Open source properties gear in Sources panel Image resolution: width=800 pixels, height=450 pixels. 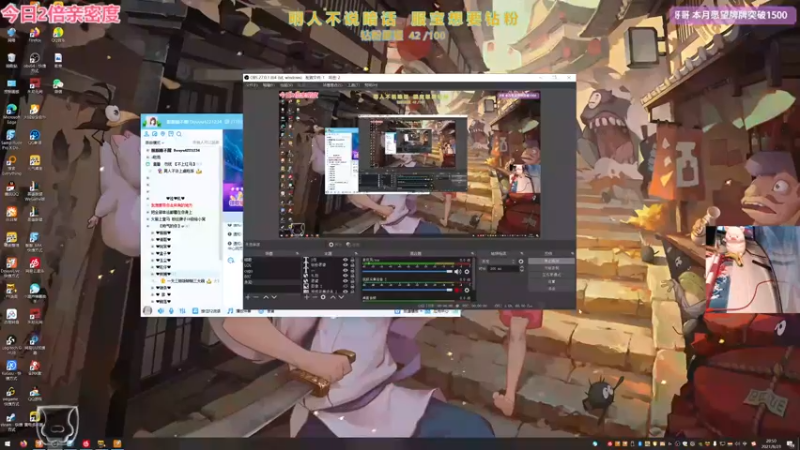pyautogui.click(x=323, y=297)
